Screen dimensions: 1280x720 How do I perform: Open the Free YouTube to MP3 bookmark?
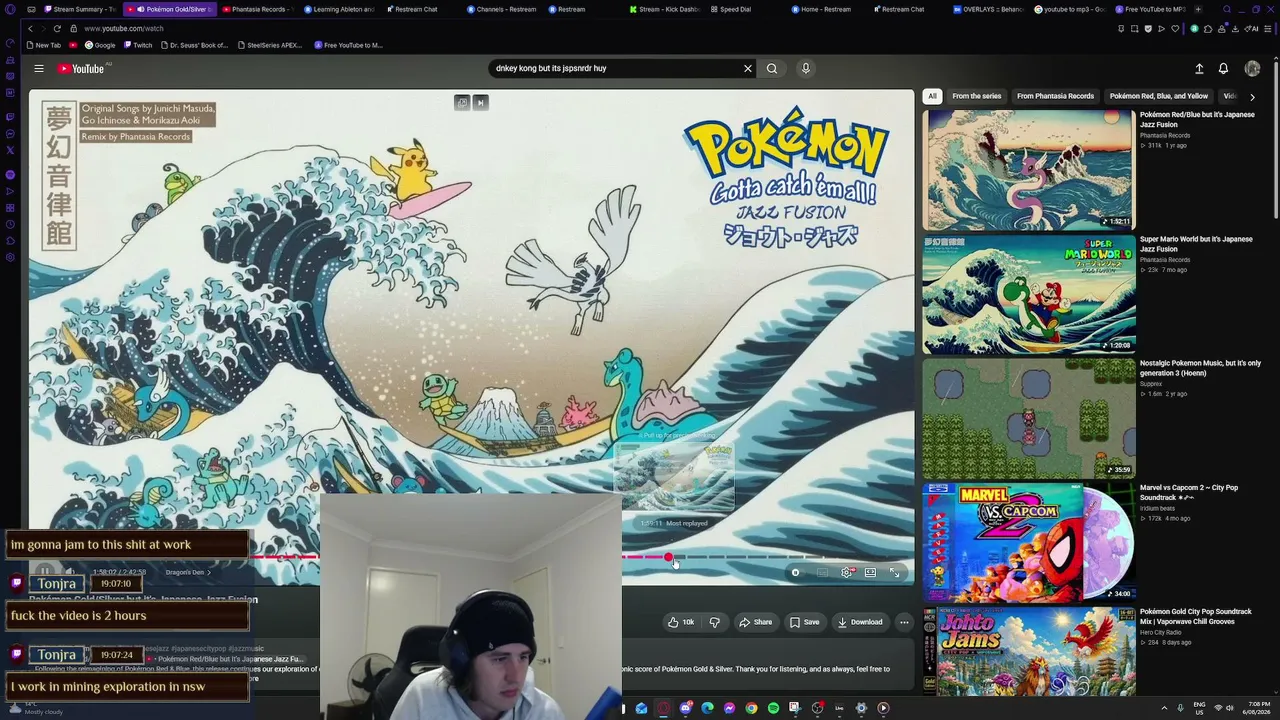(x=348, y=45)
